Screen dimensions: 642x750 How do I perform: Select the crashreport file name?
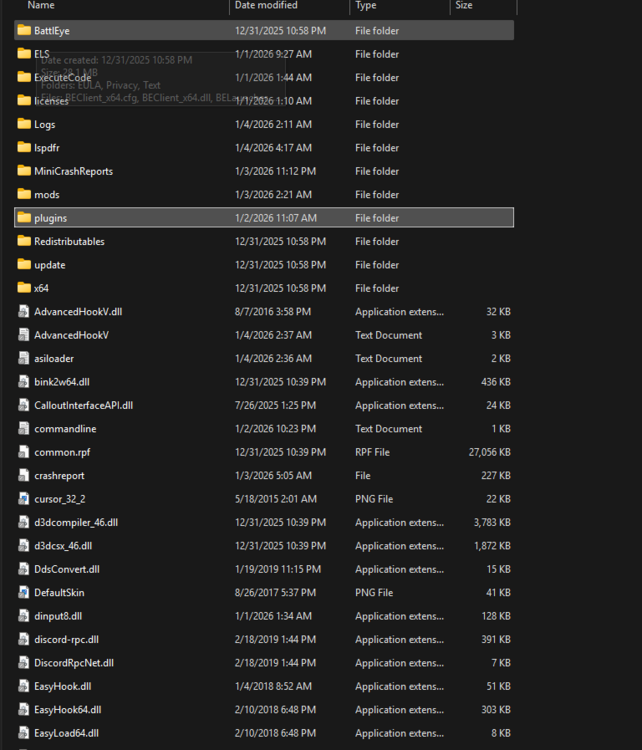[59, 476]
